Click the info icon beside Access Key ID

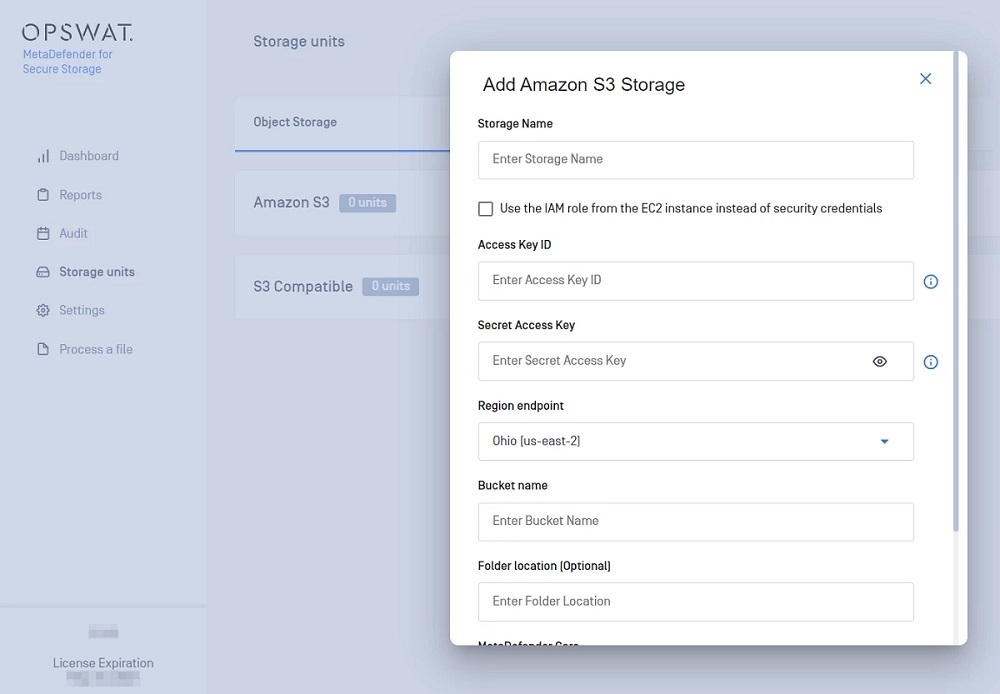coord(931,281)
